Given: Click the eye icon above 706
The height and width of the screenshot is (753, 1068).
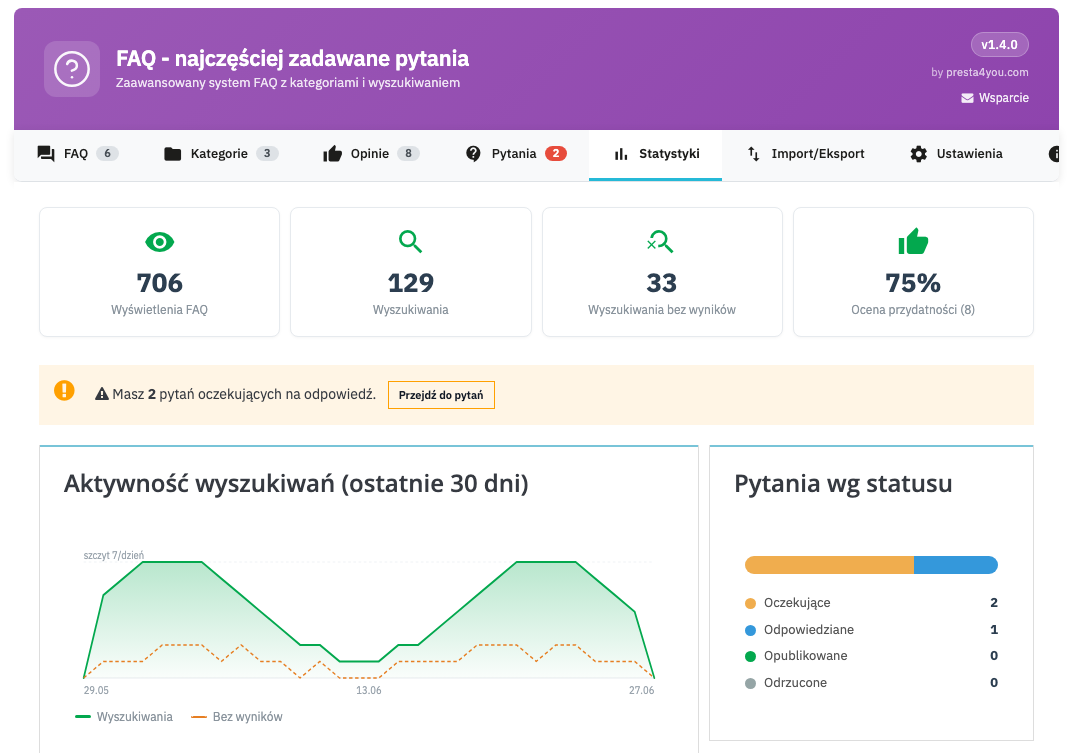Looking at the screenshot, I should coord(159,242).
